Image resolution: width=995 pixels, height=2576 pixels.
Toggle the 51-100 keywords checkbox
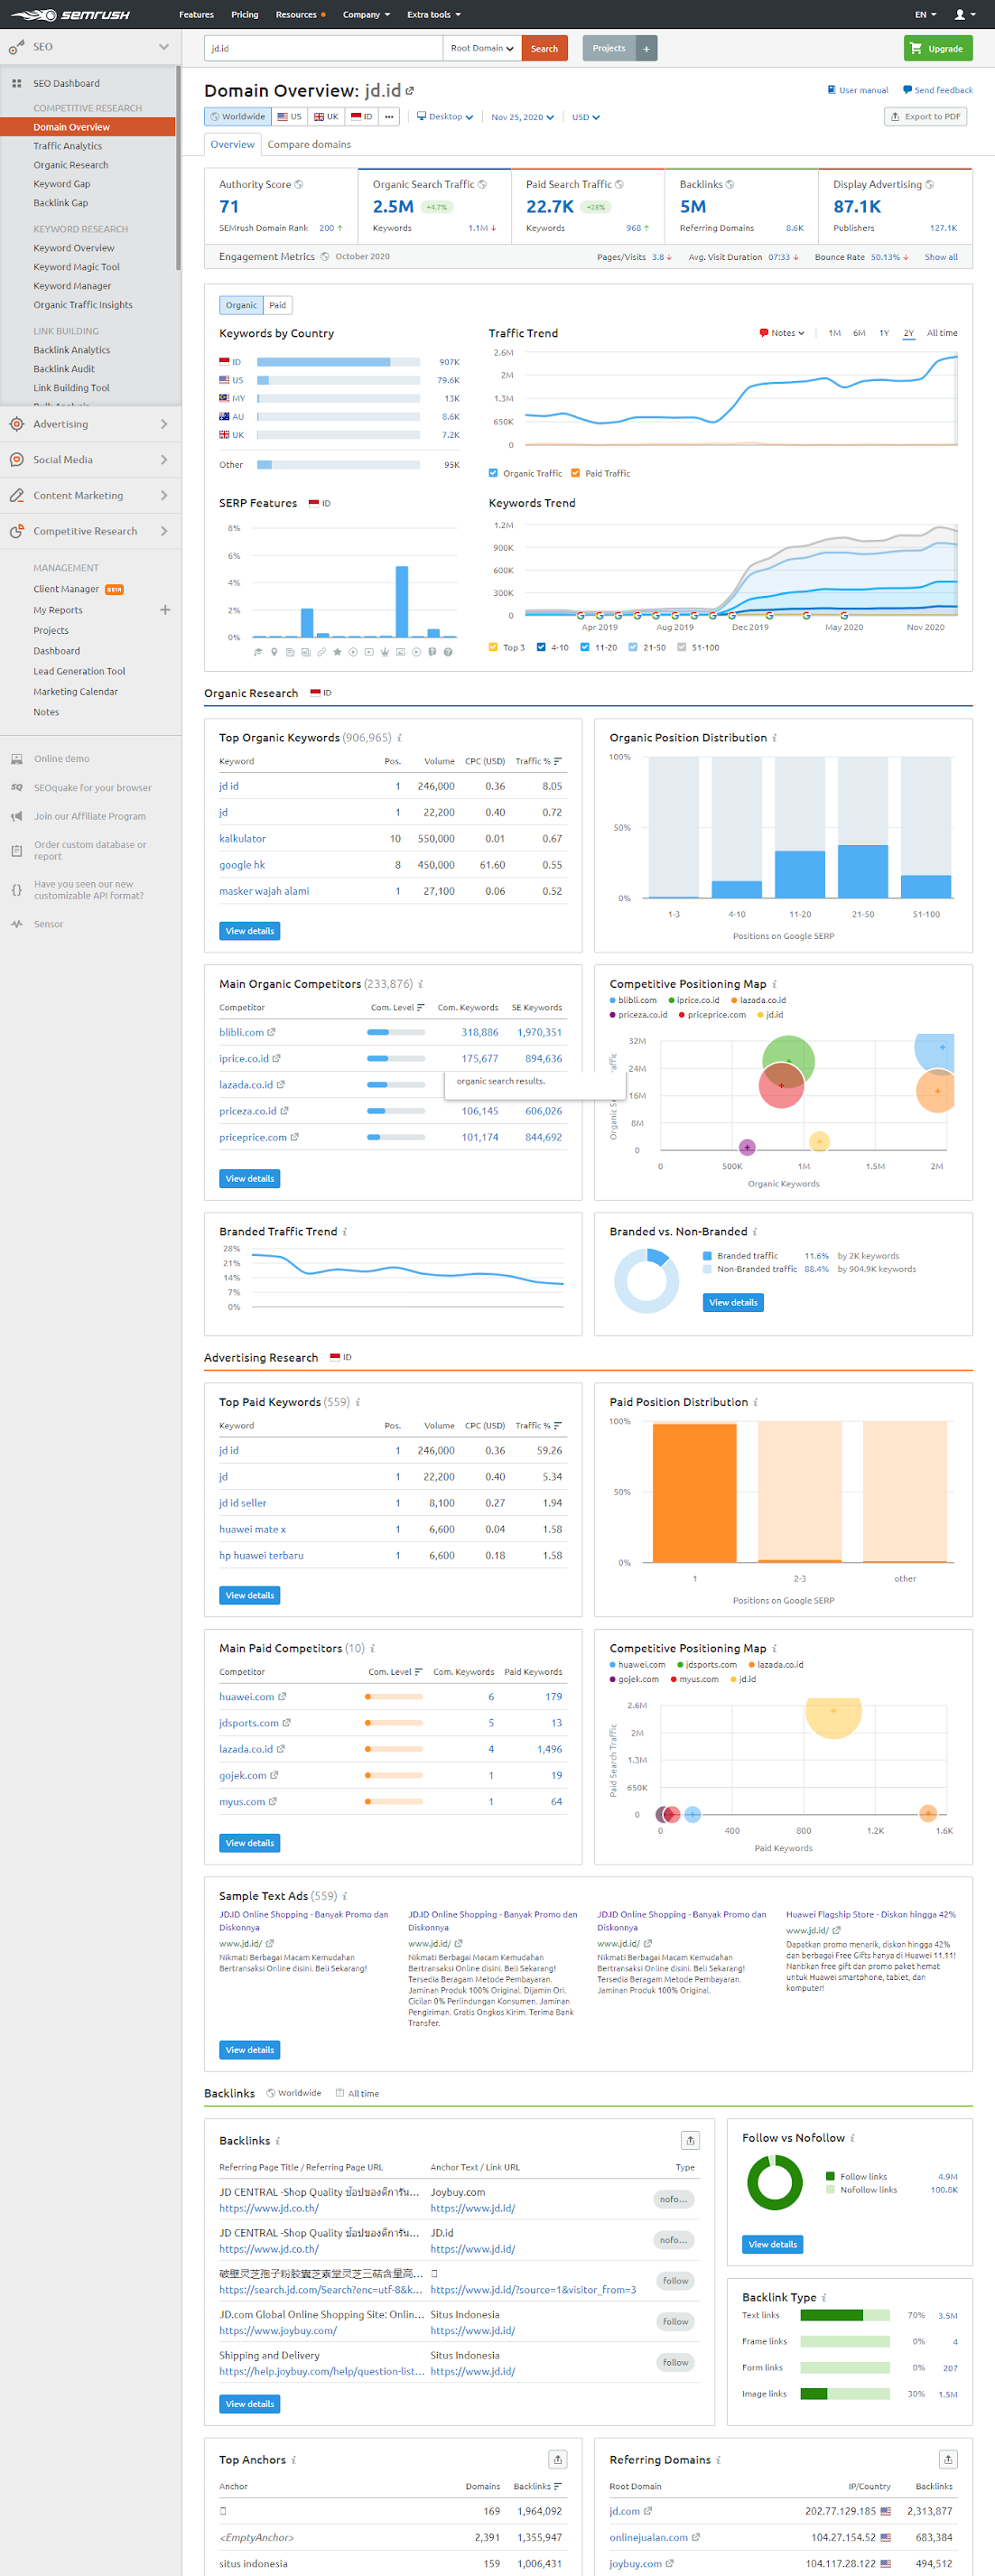pyautogui.click(x=681, y=648)
